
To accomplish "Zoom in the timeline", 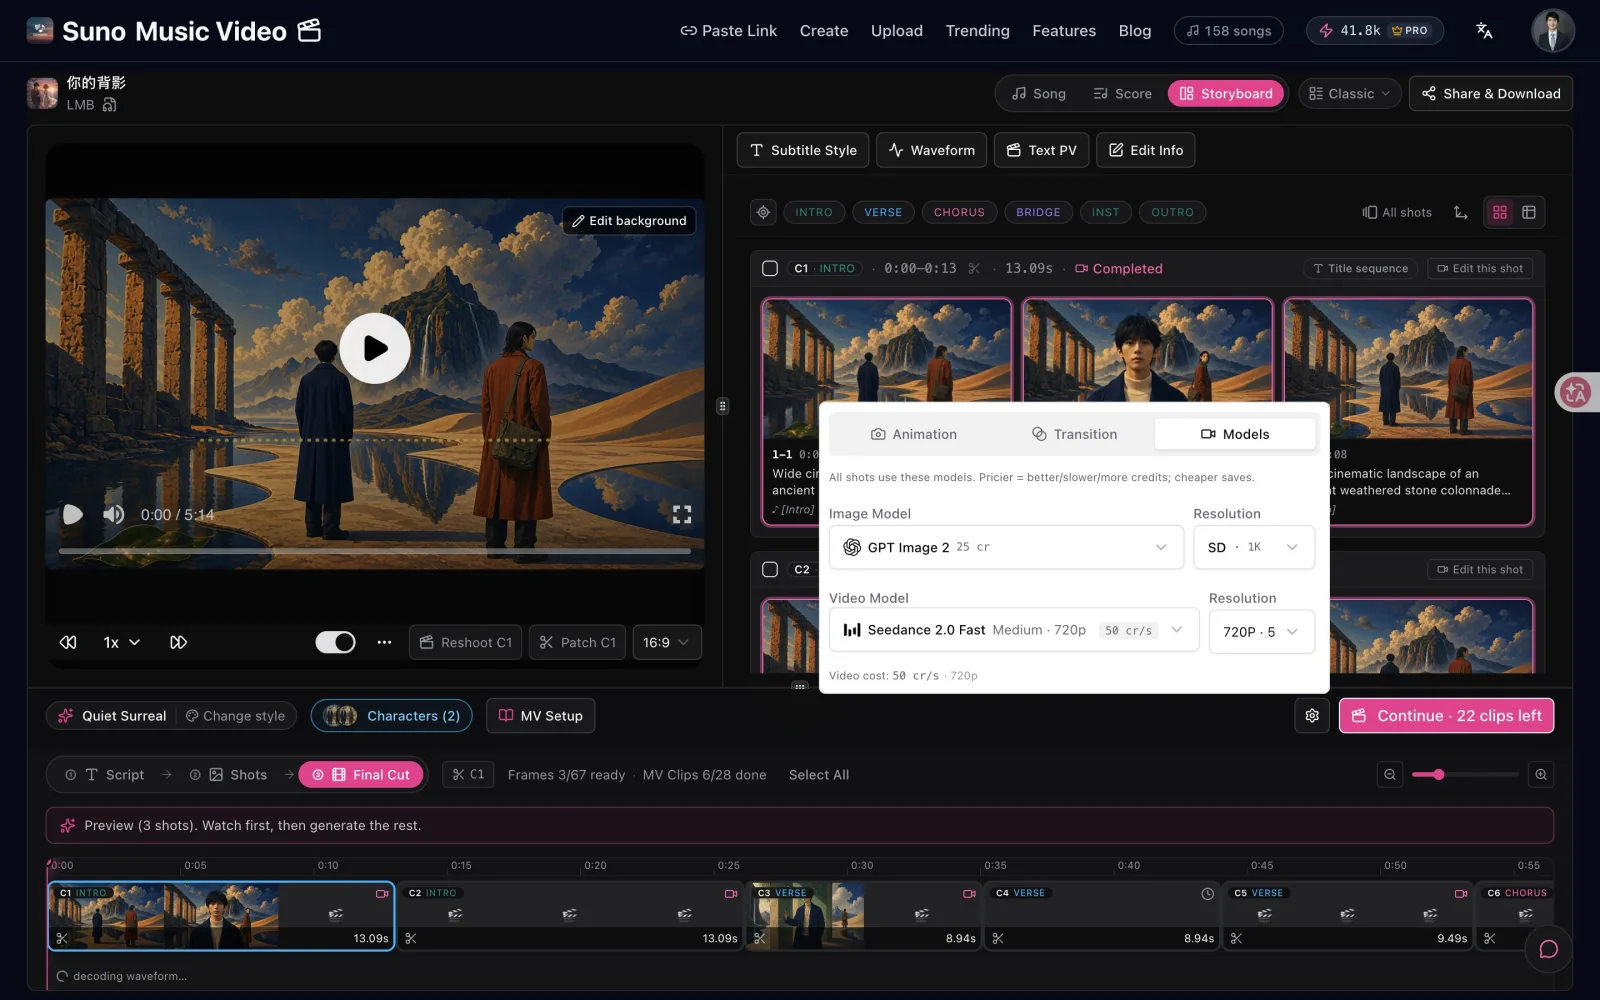I will click(x=1541, y=774).
